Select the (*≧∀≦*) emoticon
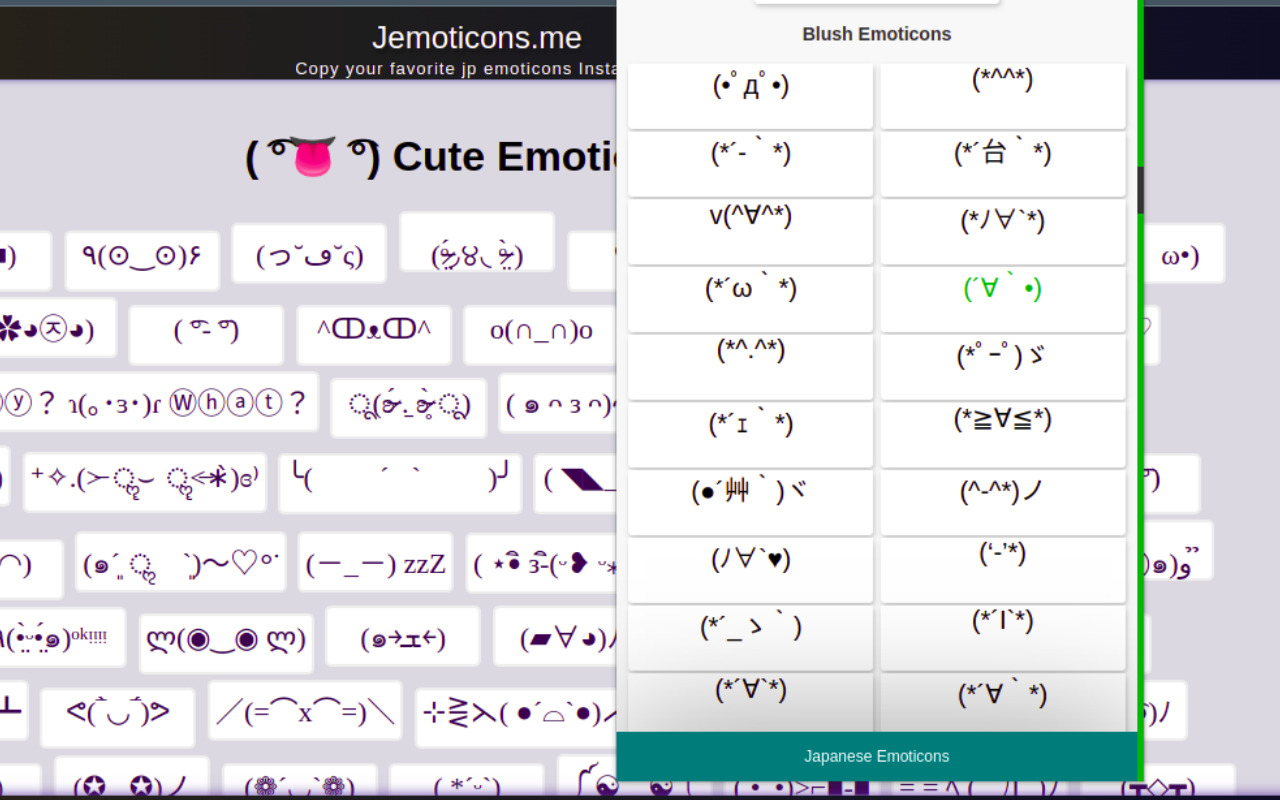The image size is (1280, 800). 1003,435
